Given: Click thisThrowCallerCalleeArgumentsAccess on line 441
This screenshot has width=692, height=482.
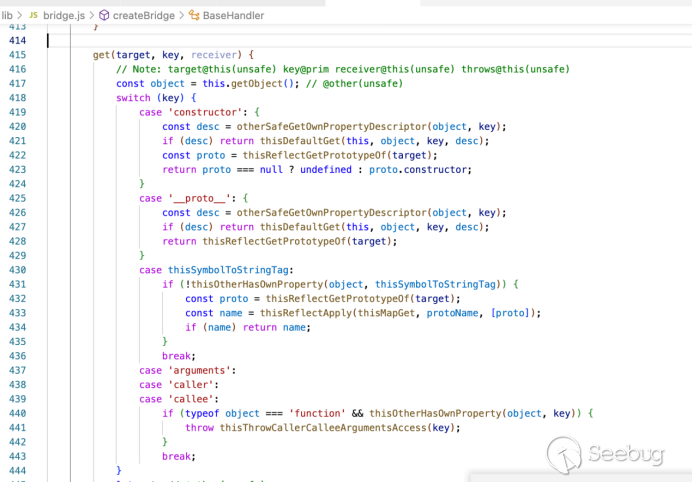Looking at the screenshot, I should click(x=323, y=428).
